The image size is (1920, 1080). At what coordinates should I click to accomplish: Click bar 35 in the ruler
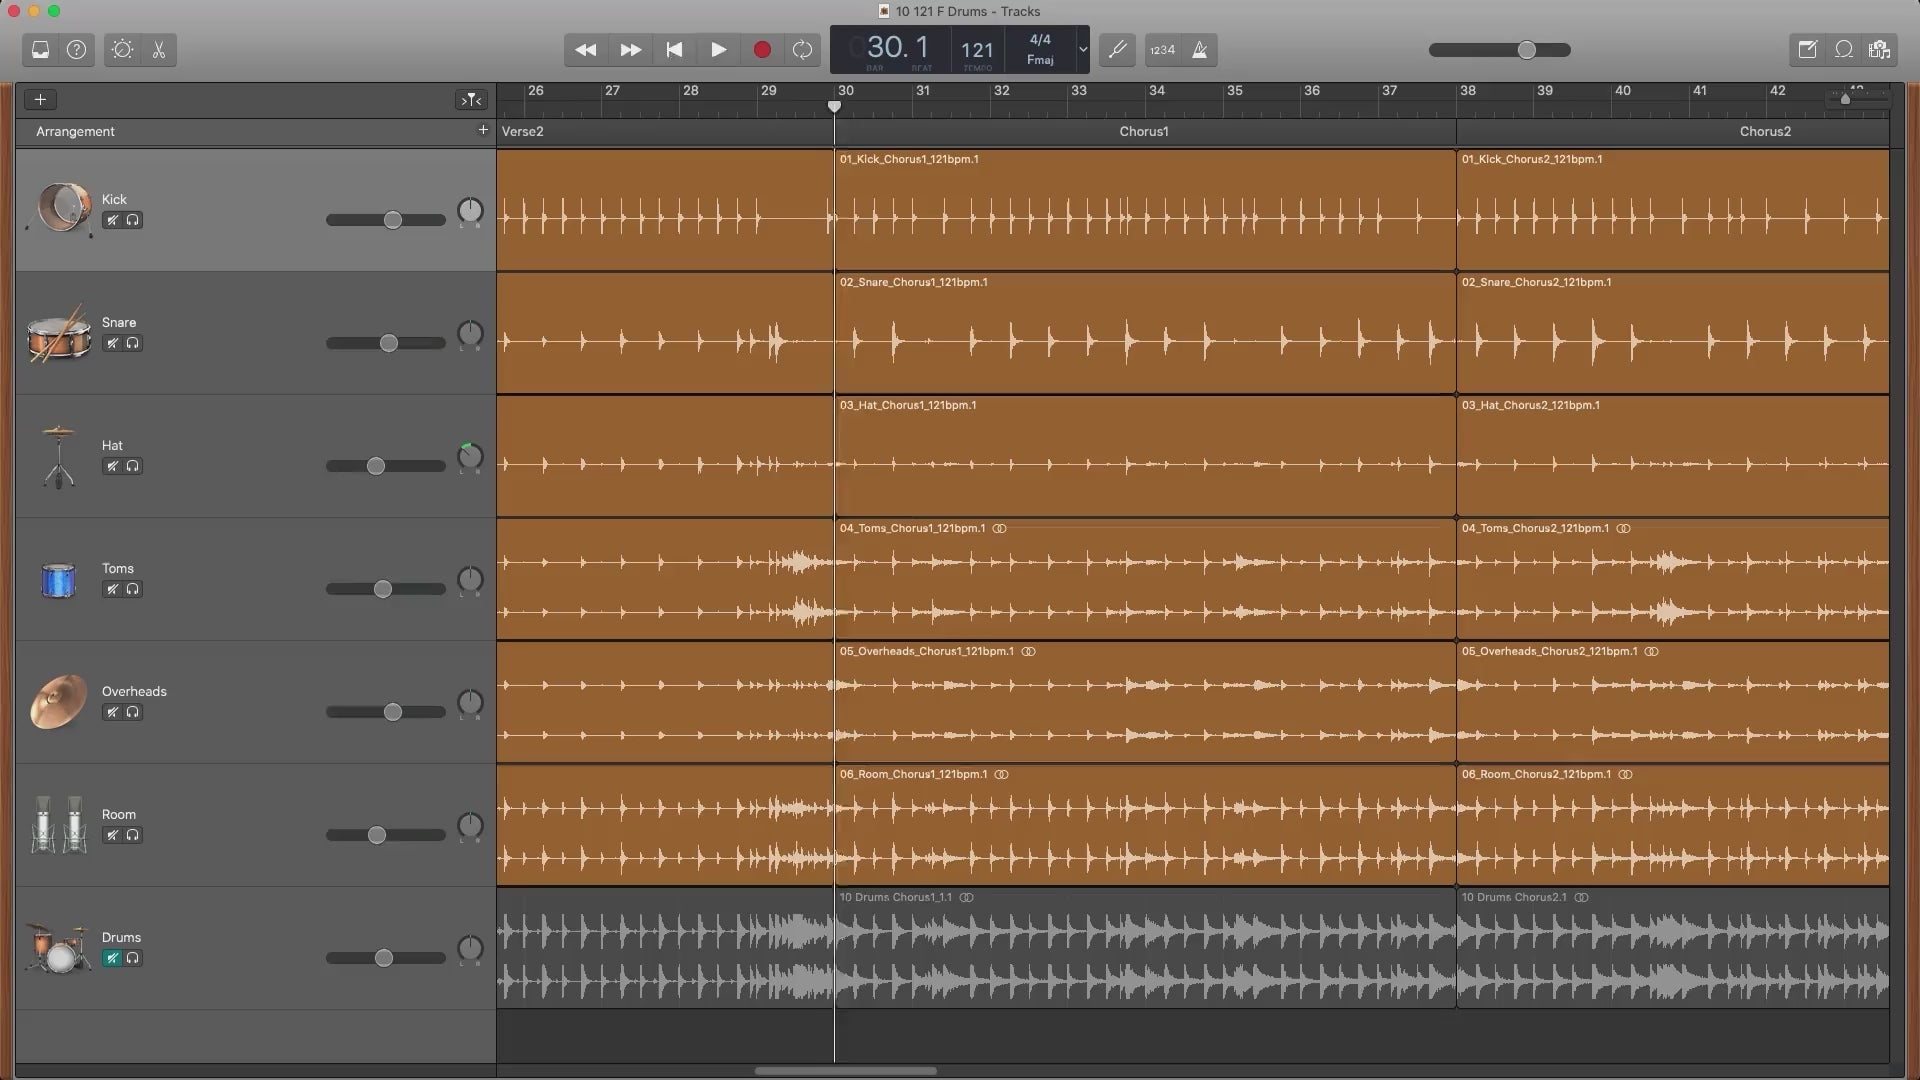pos(1235,91)
